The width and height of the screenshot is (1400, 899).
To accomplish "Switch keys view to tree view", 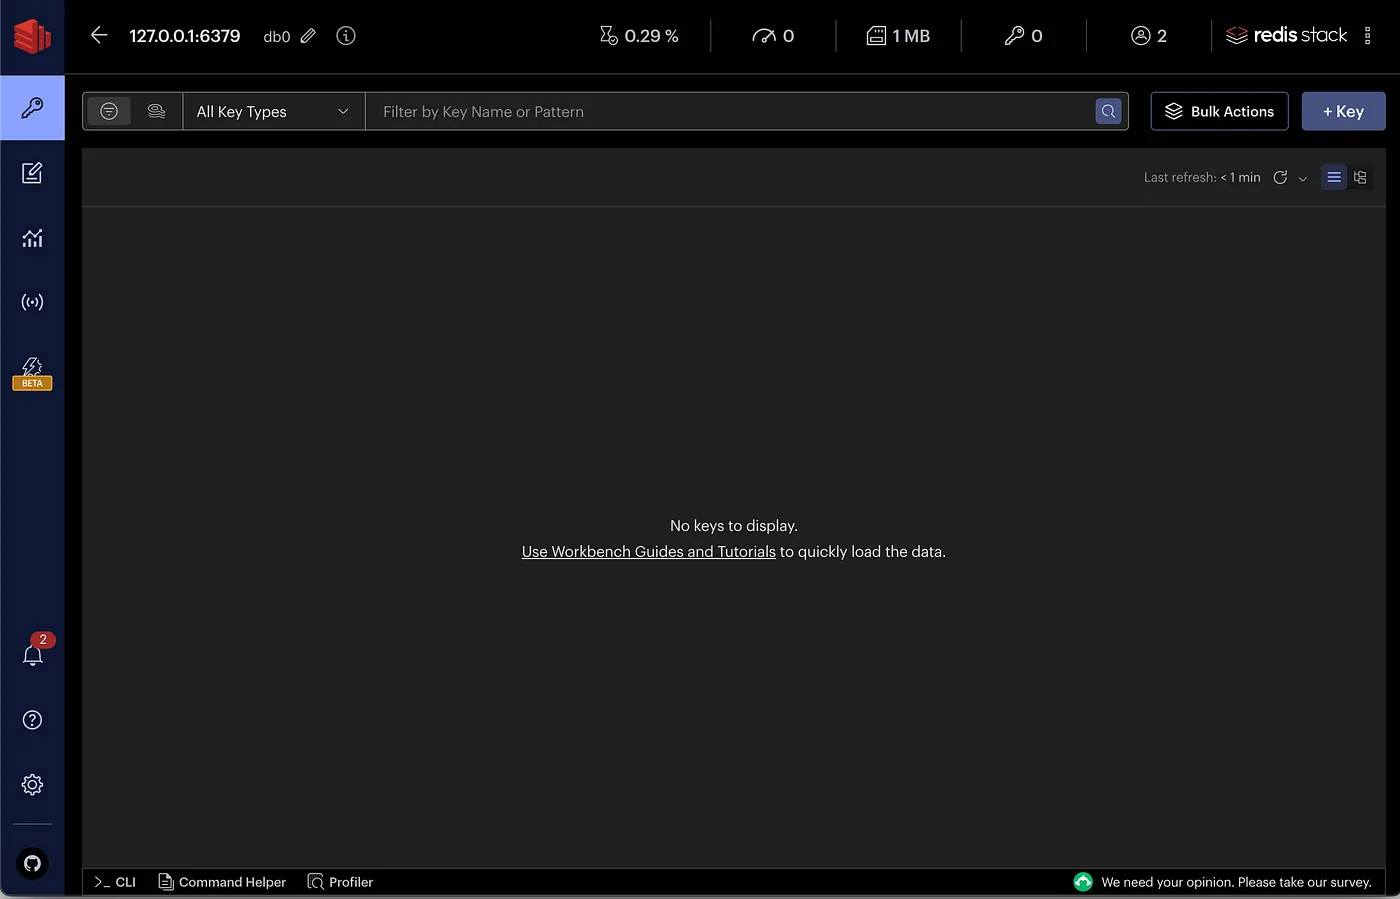I will click(1360, 177).
